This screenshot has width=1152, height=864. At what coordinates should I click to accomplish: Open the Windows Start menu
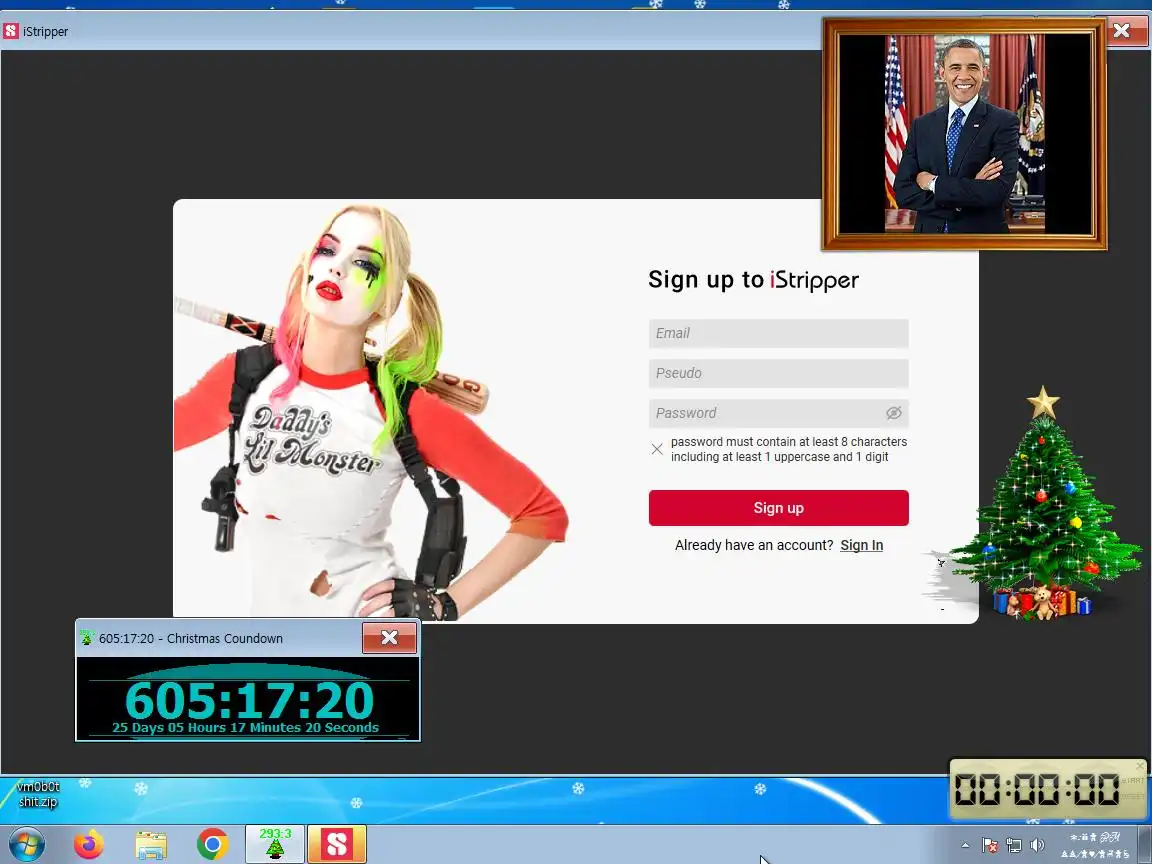pyautogui.click(x=26, y=844)
